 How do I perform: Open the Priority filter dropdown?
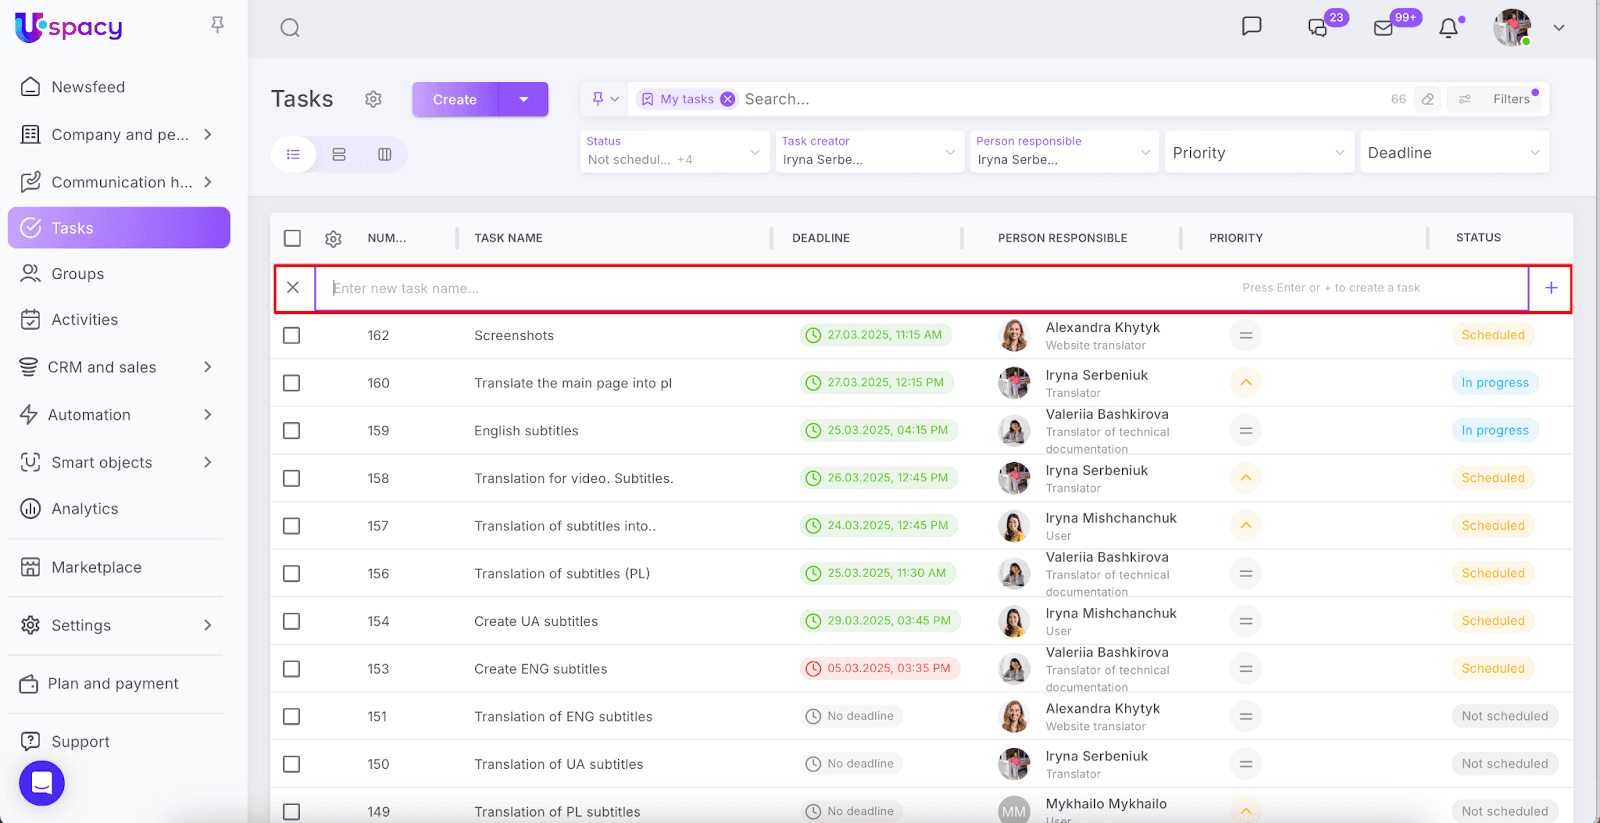tap(1258, 153)
